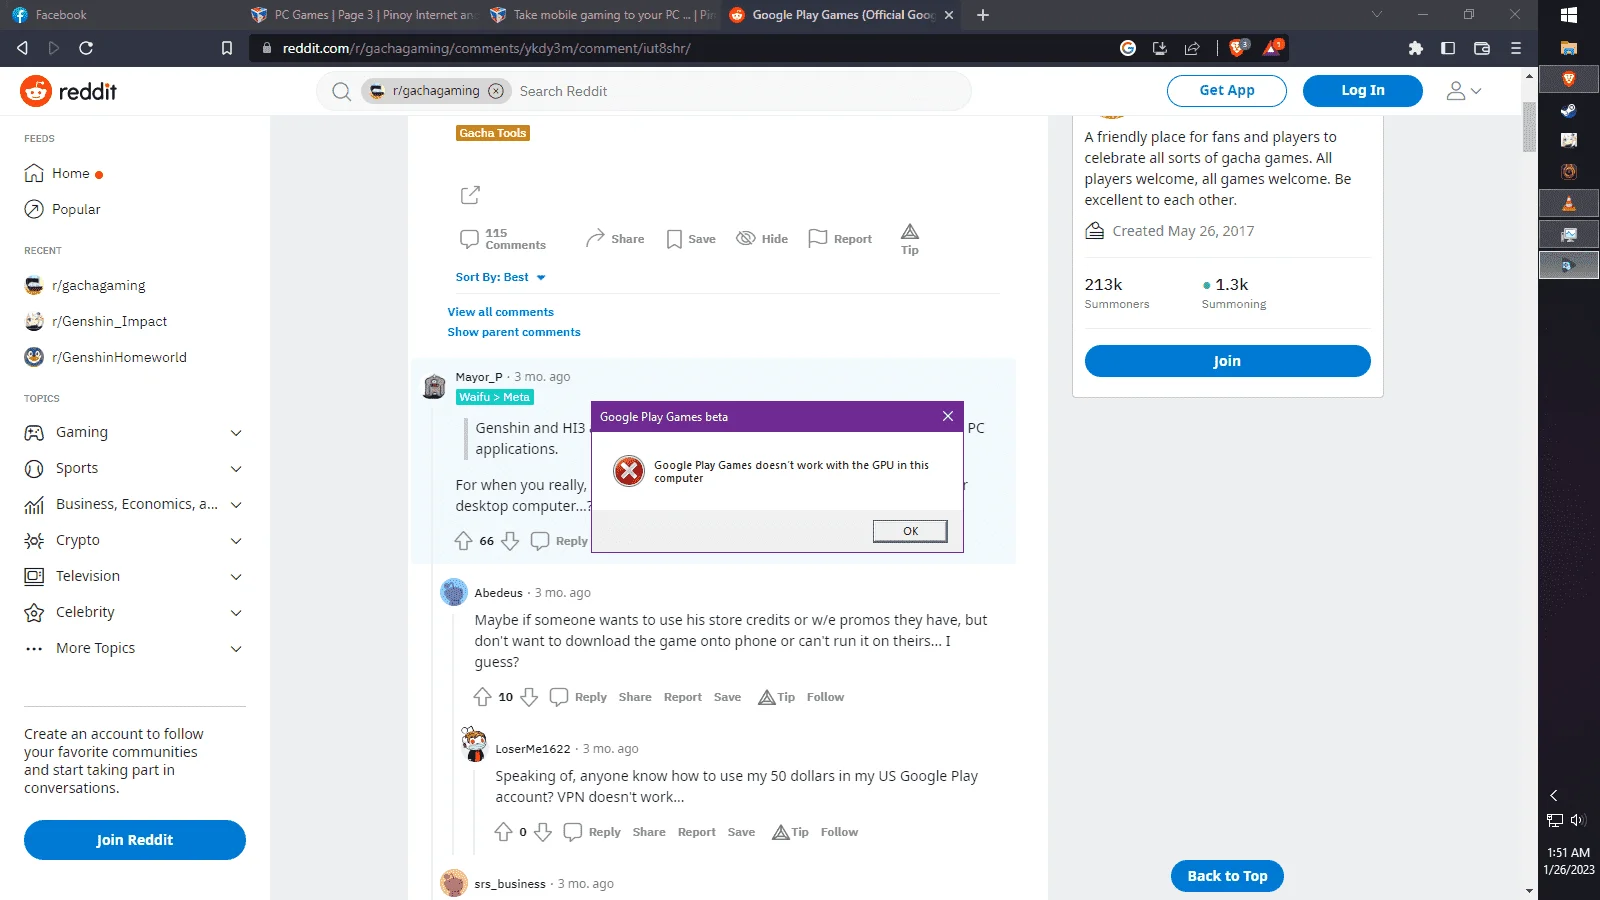Click the Get App button
Viewport: 1600px width, 900px height.
click(1227, 90)
